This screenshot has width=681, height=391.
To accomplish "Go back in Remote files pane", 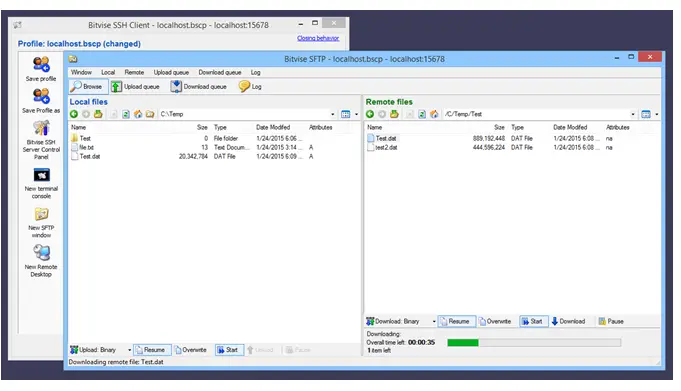I will point(370,114).
